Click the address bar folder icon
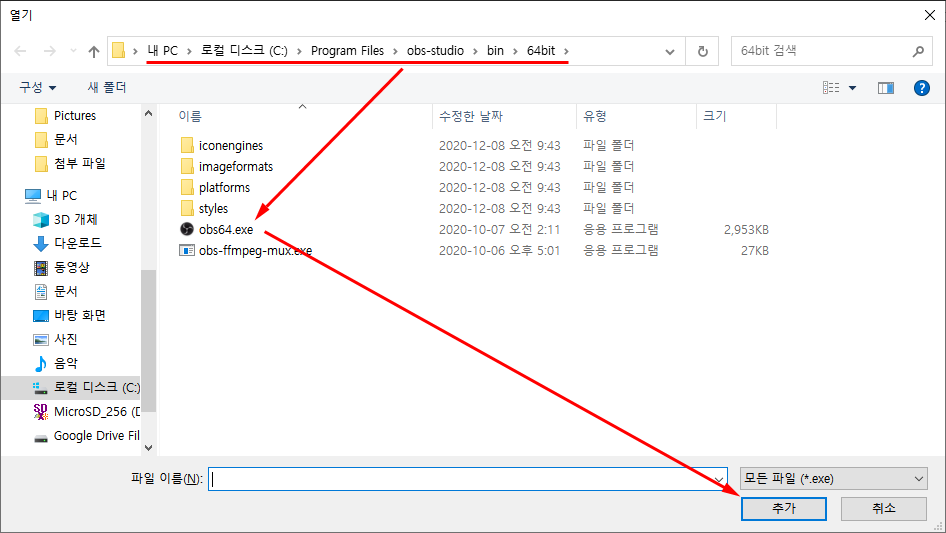The height and width of the screenshot is (533, 946). point(119,51)
